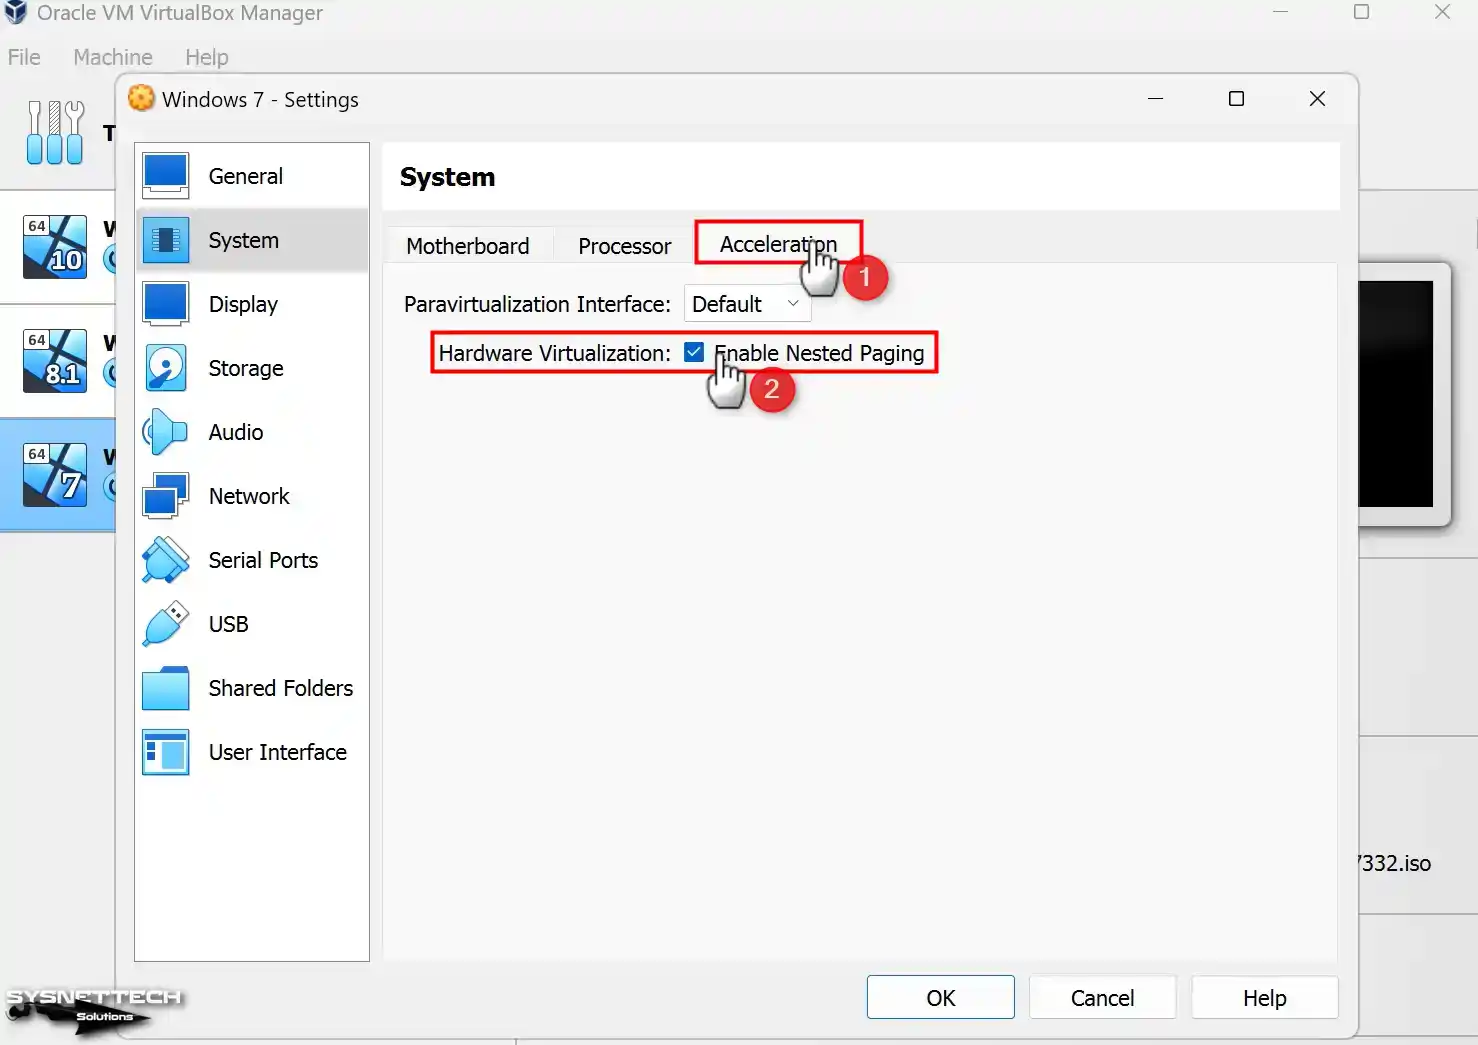This screenshot has width=1478, height=1045.
Task: Click the Settings dialog gear icon
Action: point(142,98)
